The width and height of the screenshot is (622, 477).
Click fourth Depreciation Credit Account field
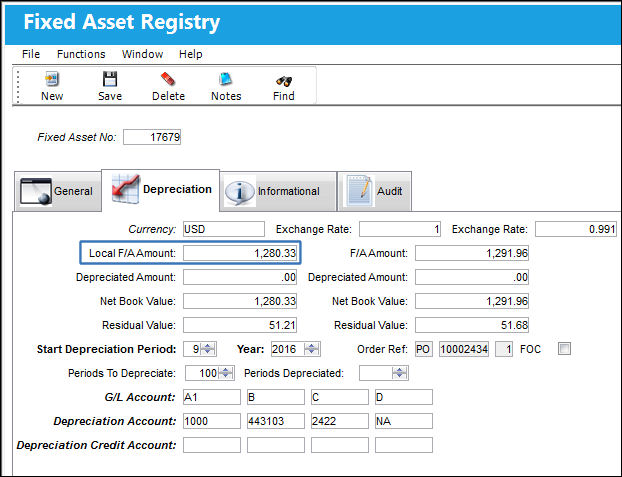coord(404,445)
